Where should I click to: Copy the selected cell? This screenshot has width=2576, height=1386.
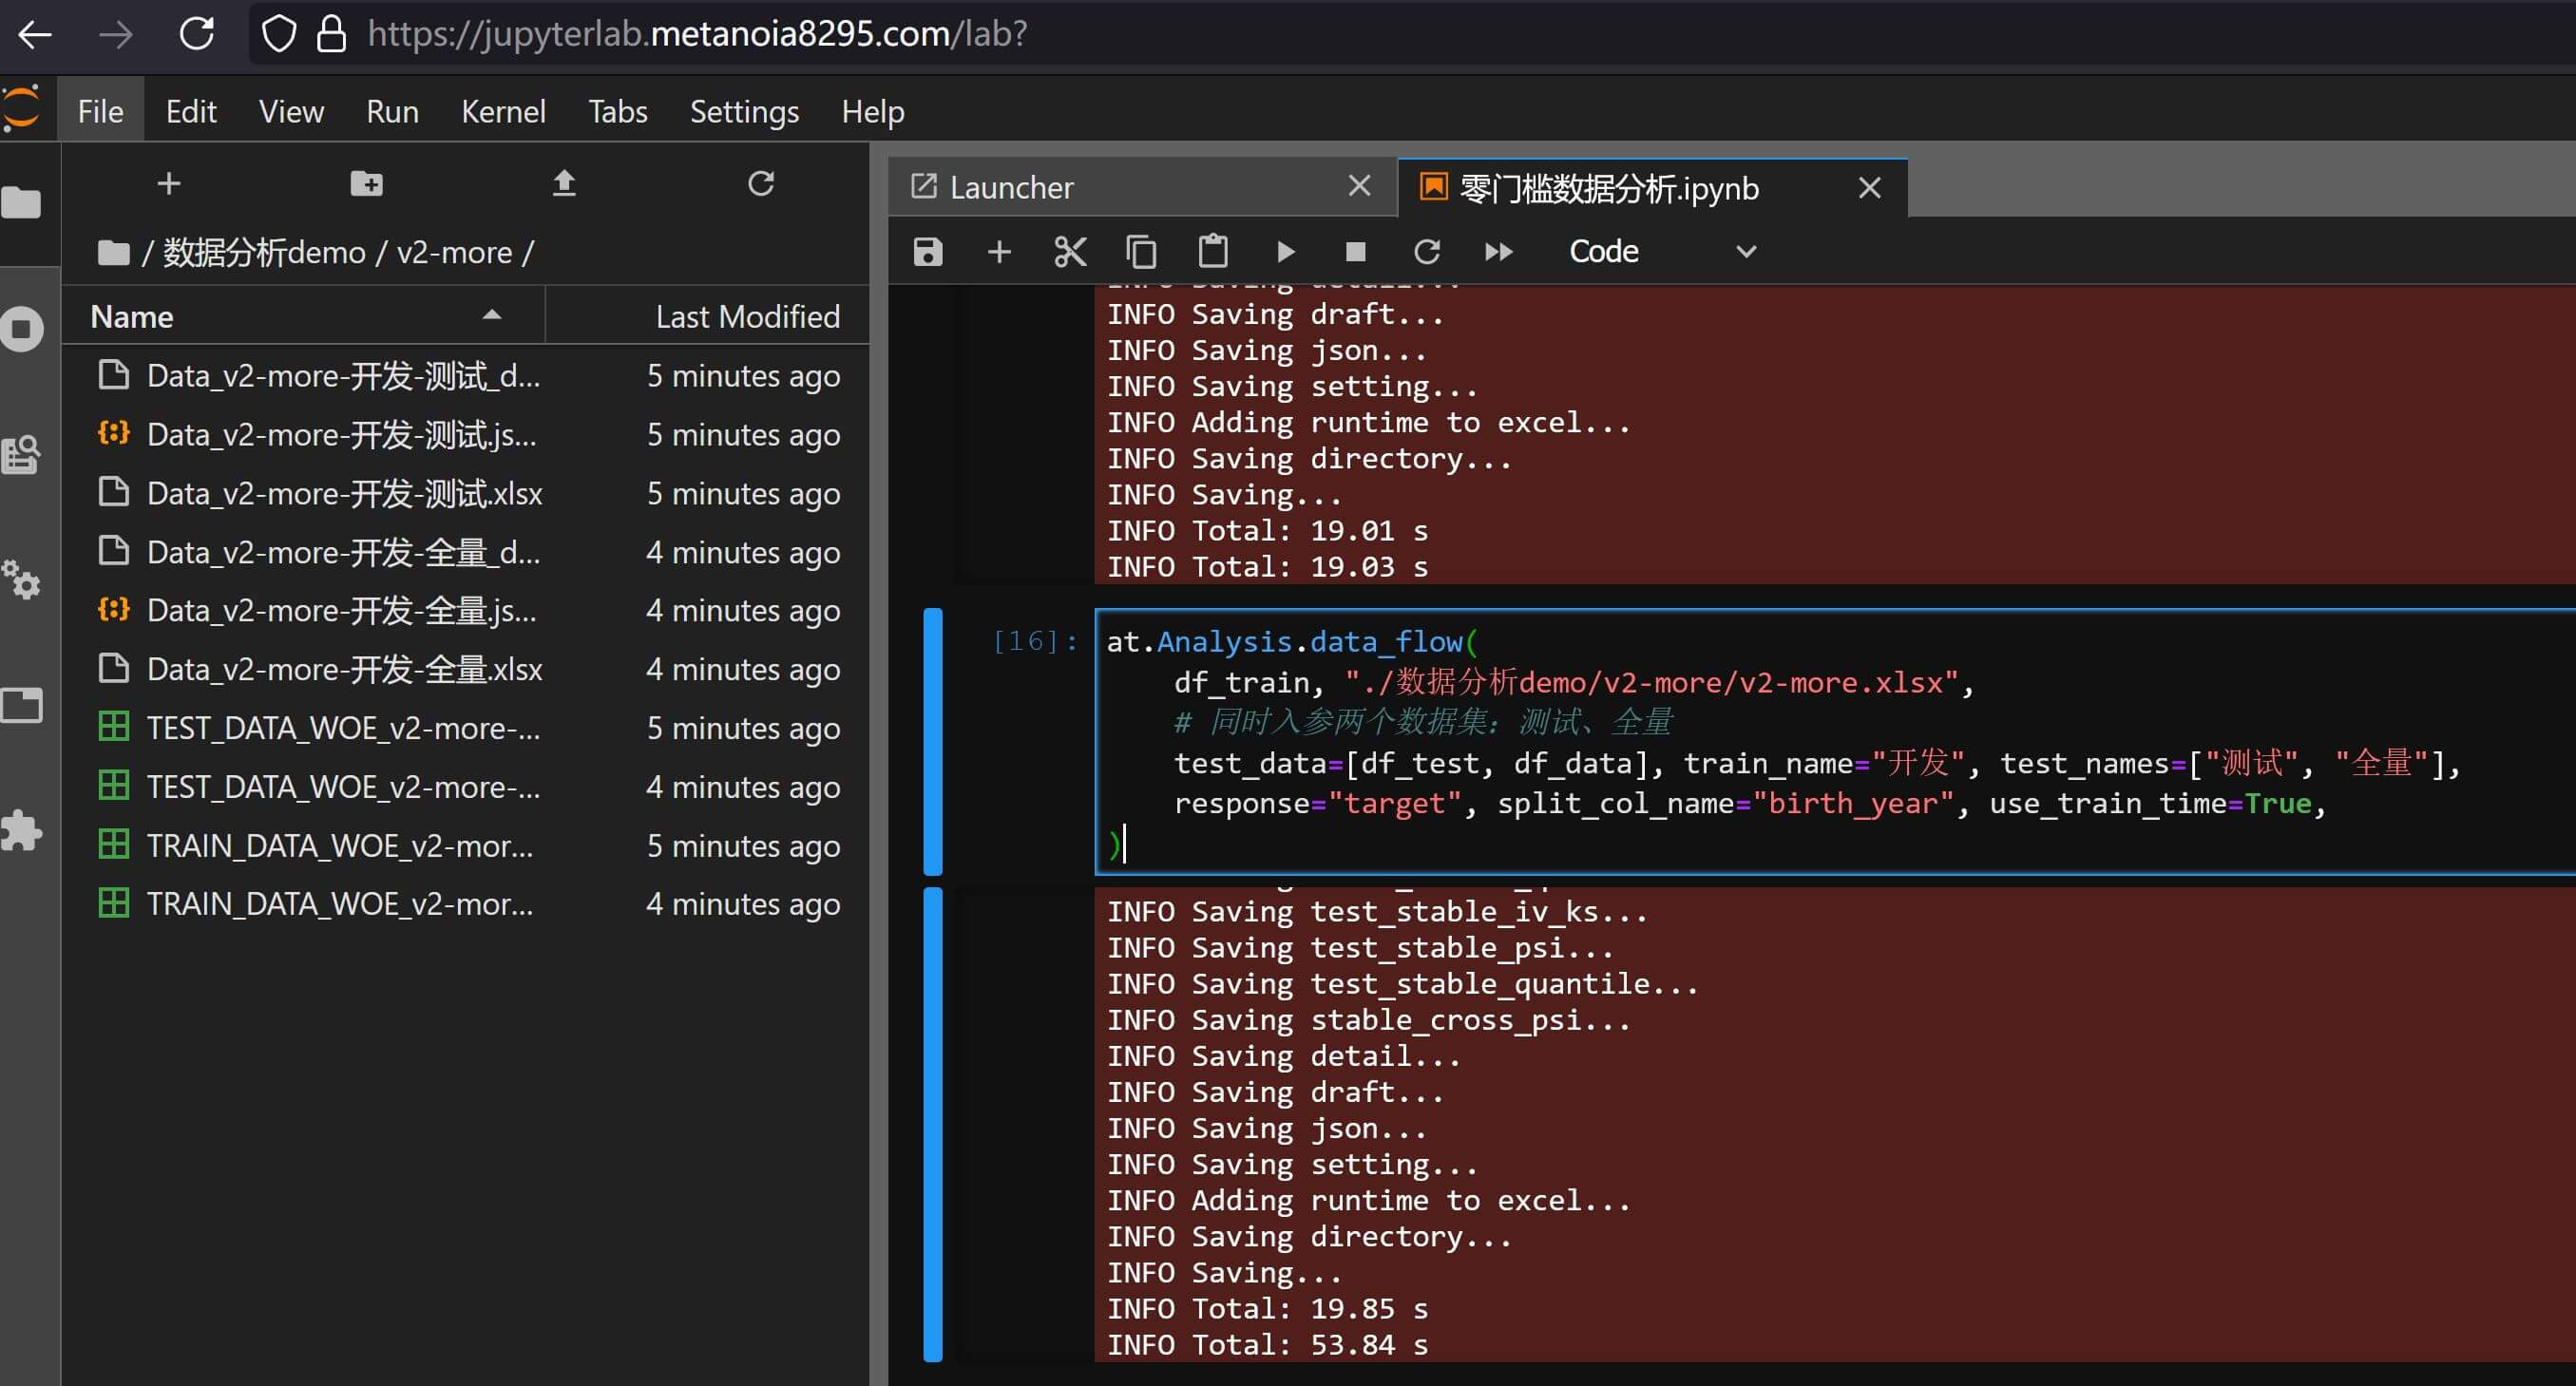pos(1141,251)
